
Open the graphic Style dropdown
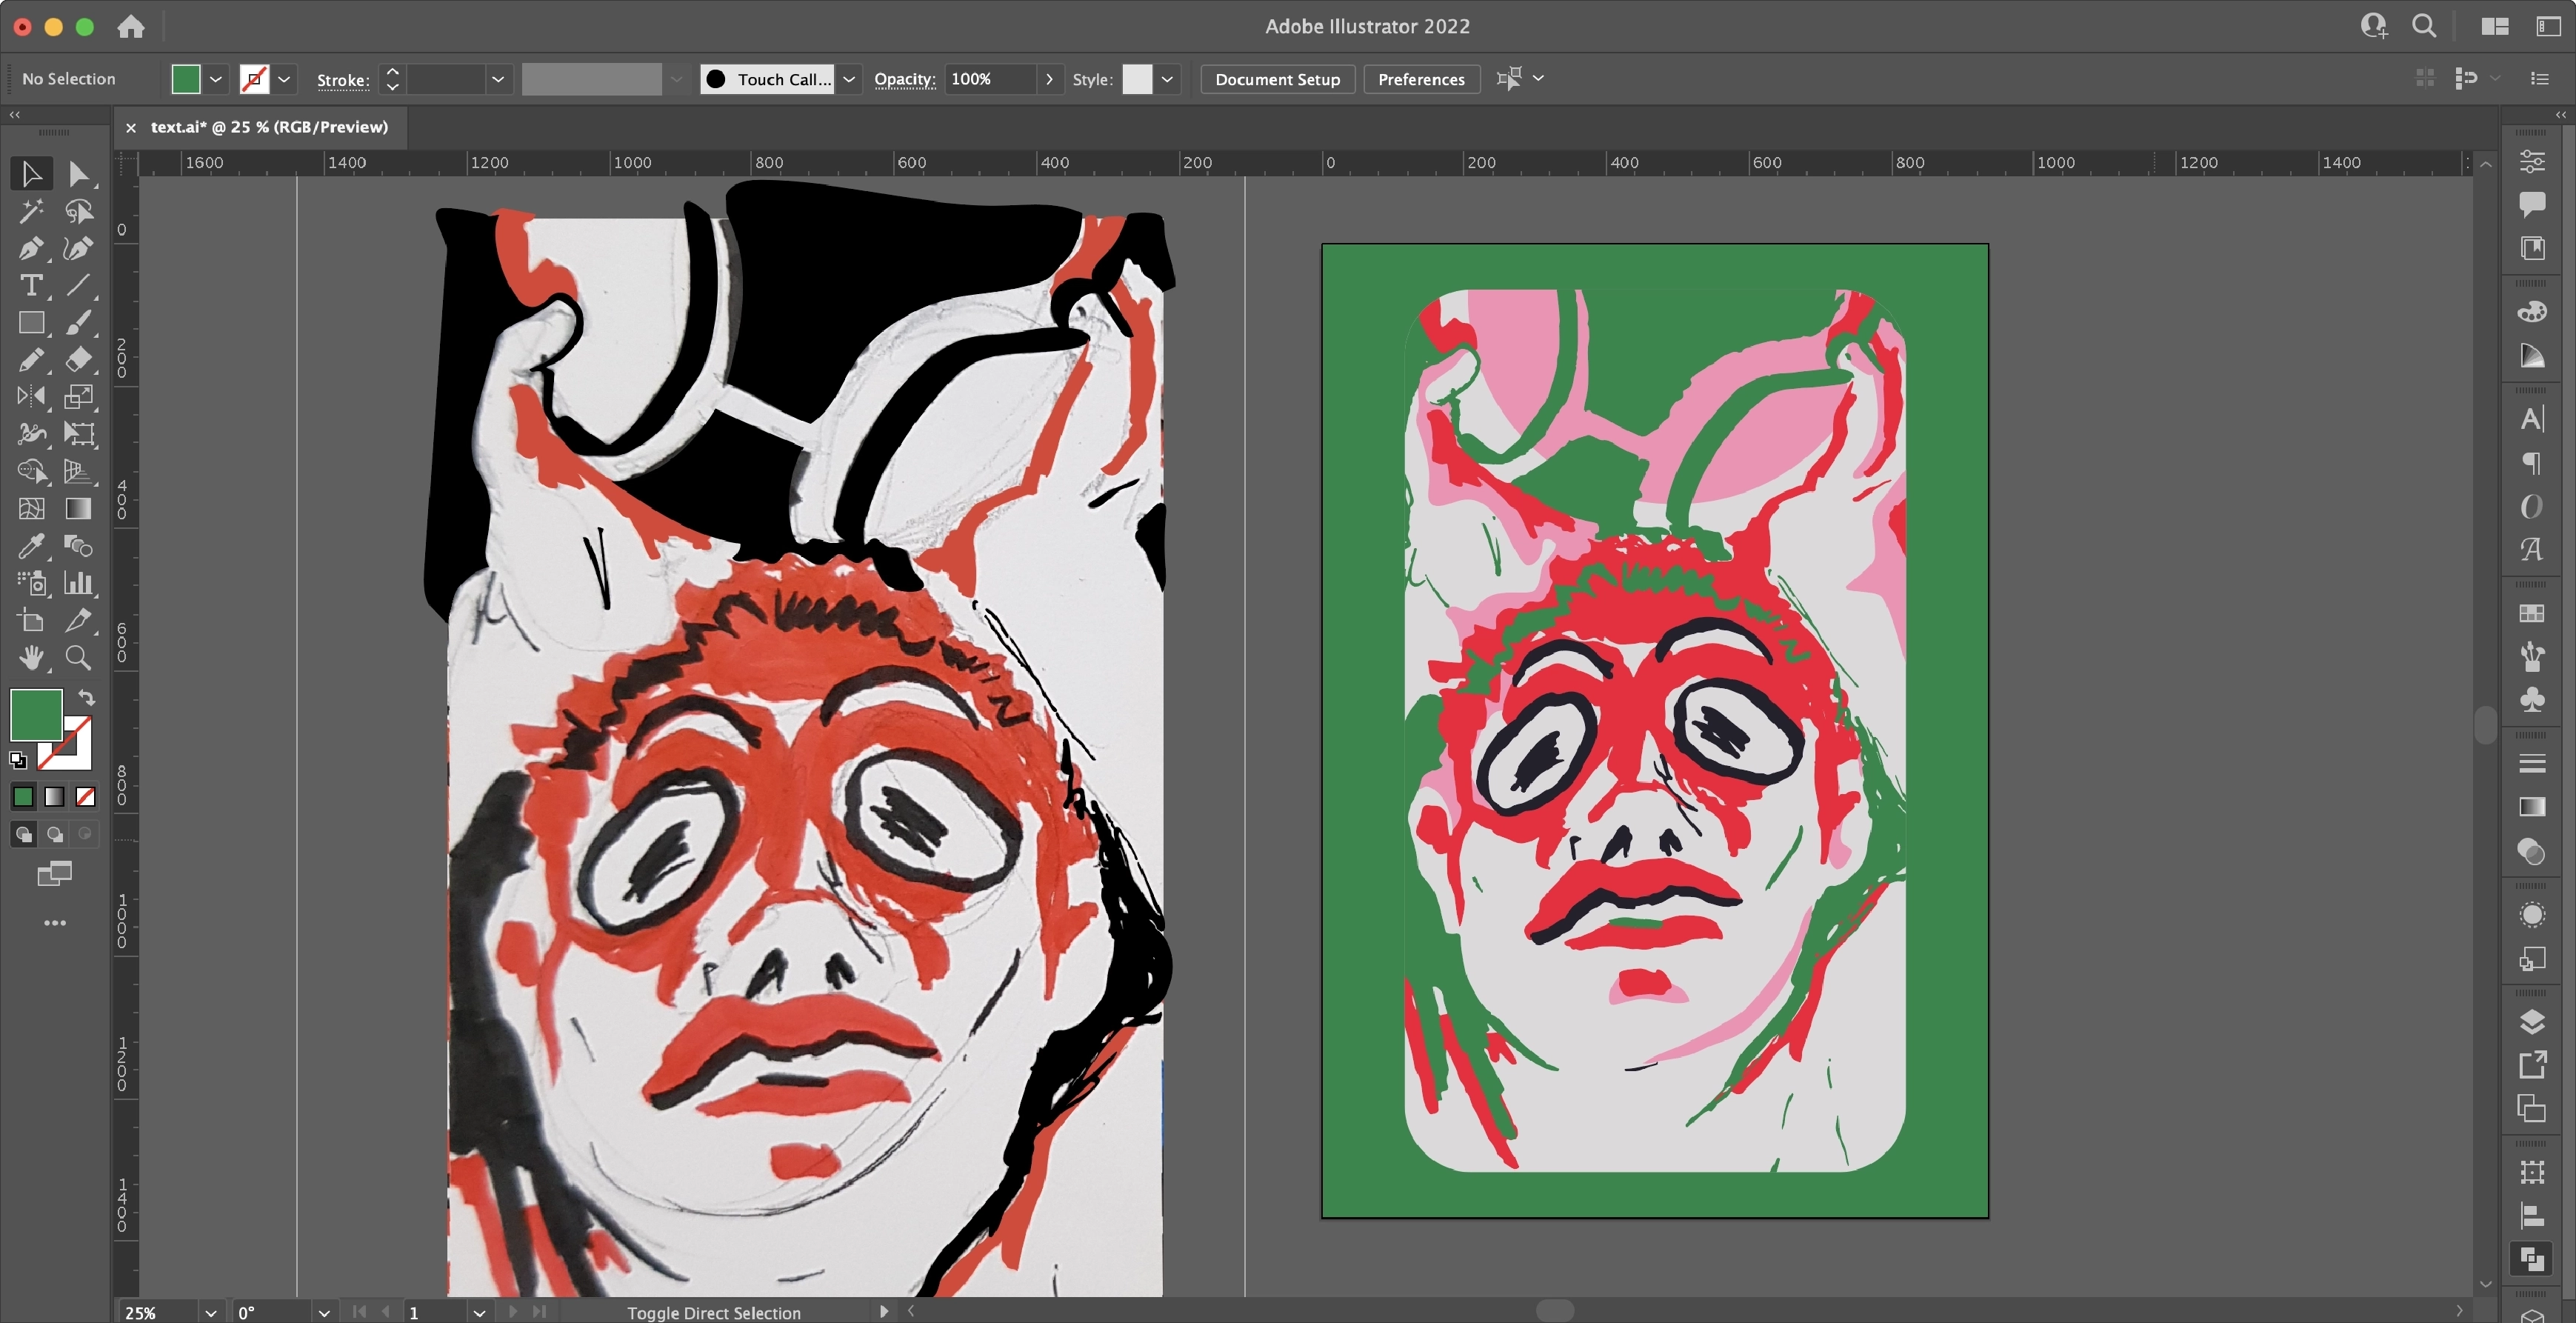click(x=1167, y=79)
